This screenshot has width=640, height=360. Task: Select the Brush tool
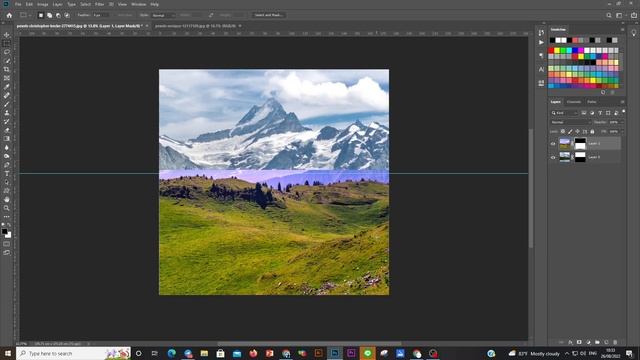pos(7,104)
